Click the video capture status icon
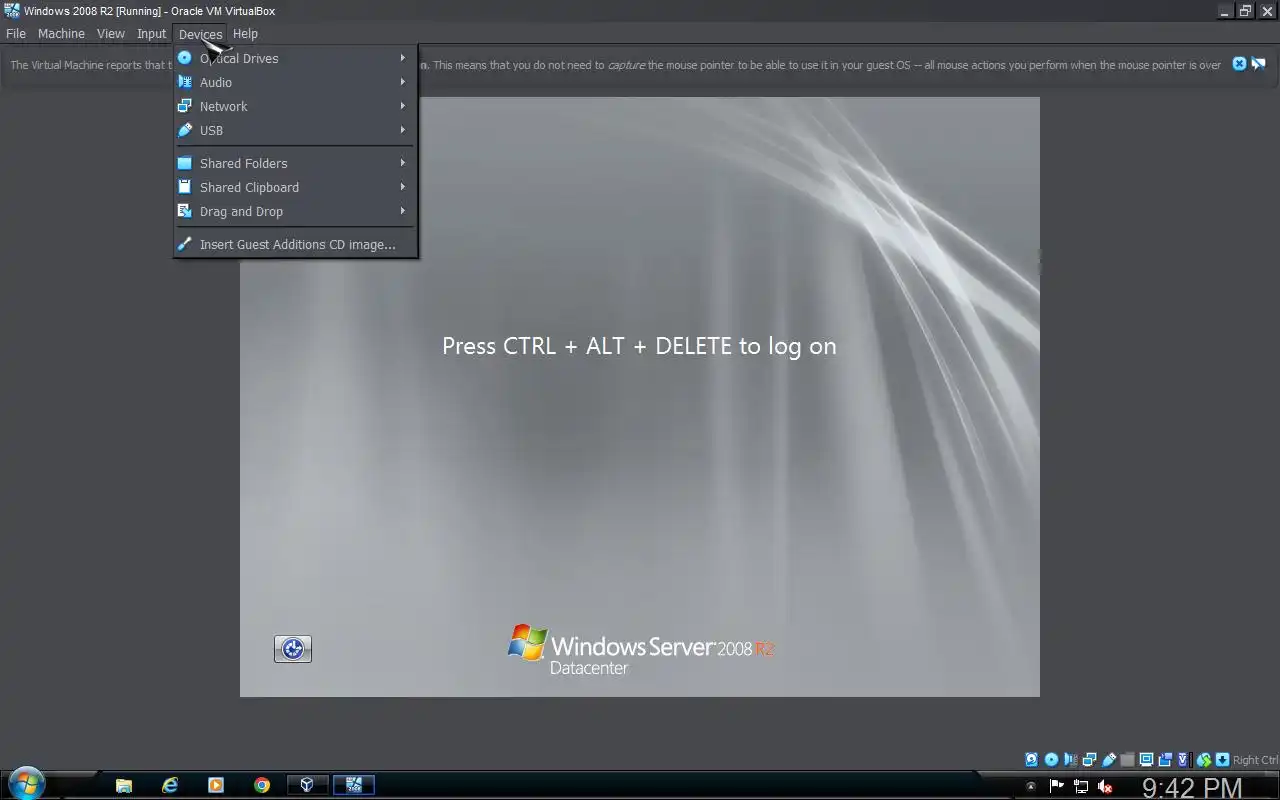This screenshot has height=800, width=1280. point(1165,760)
